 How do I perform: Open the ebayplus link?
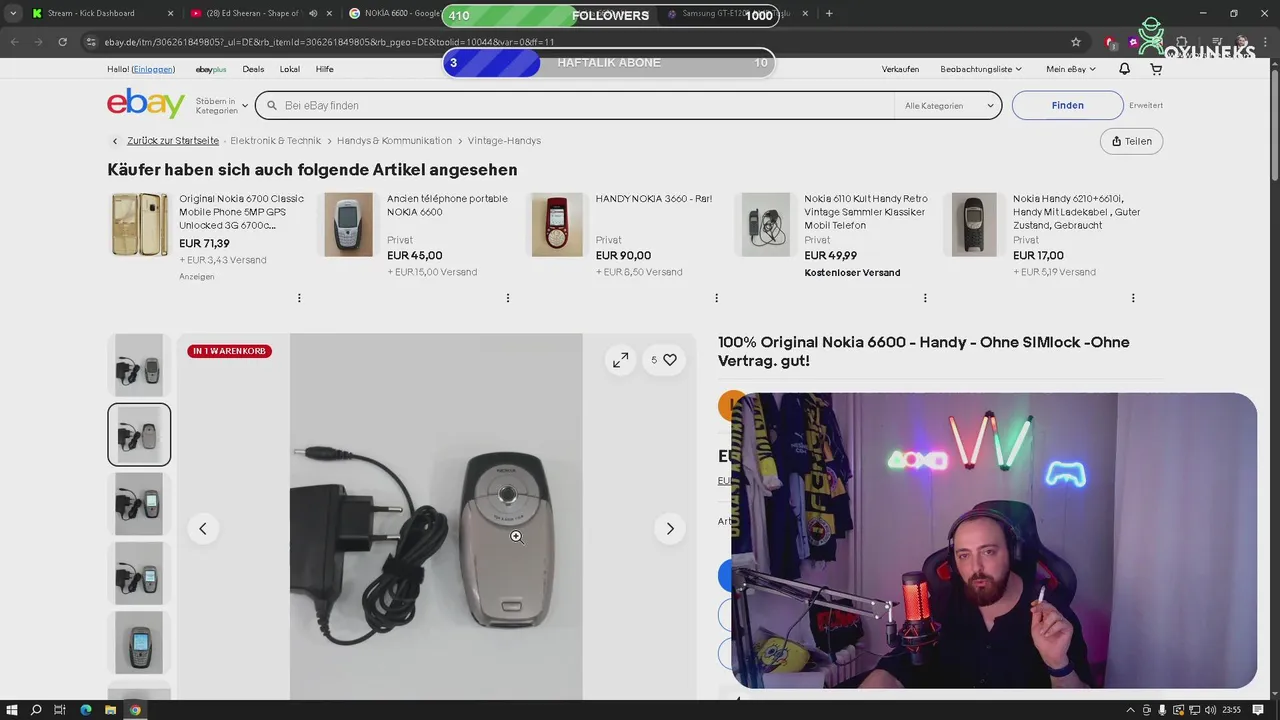[211, 69]
